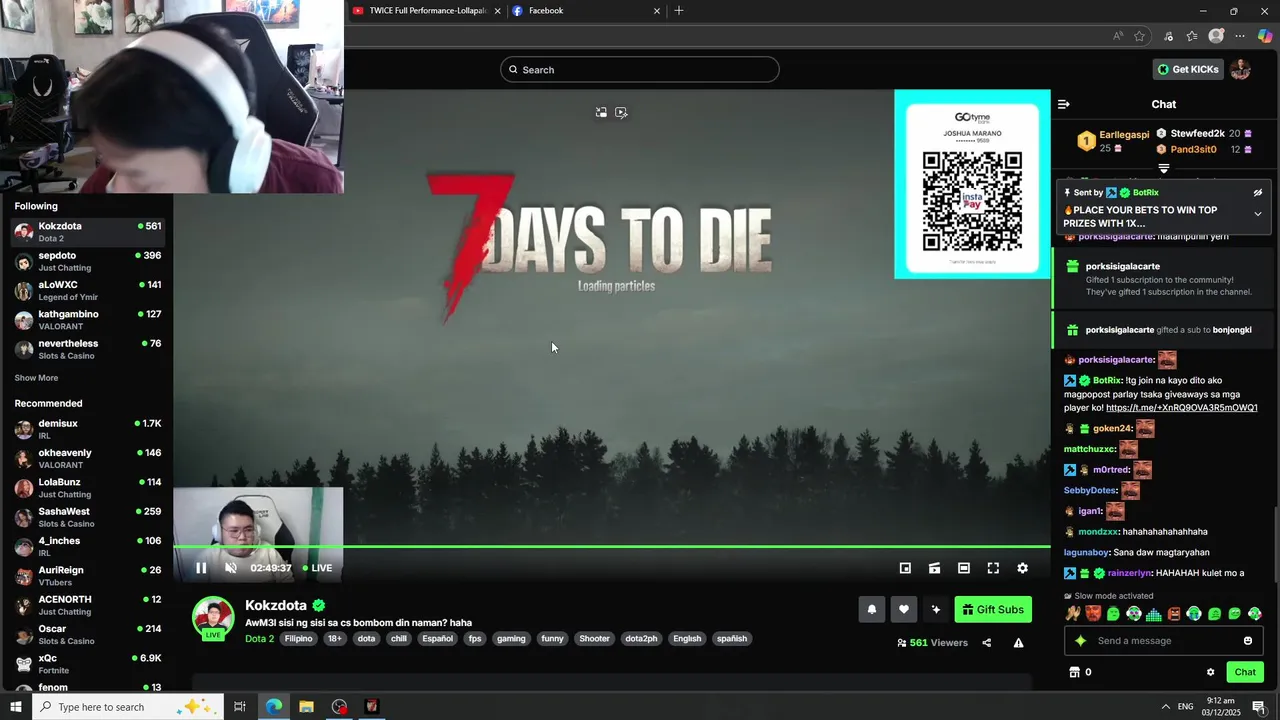The height and width of the screenshot is (720, 1280).
Task: Open the BotRix telegram link
Action: coord(1181,408)
